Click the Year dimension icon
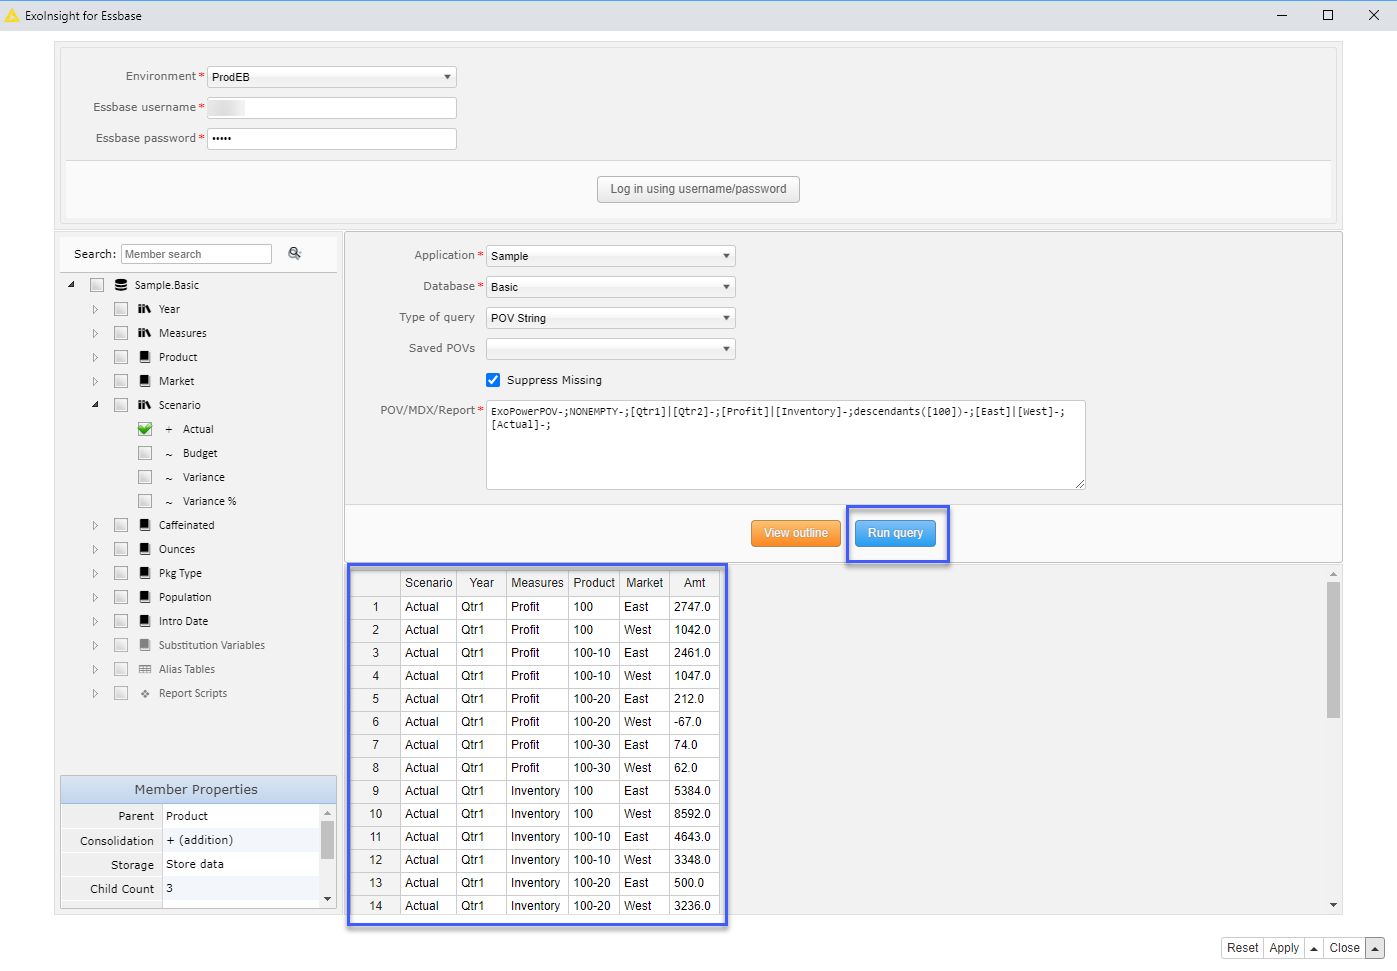The width and height of the screenshot is (1397, 971). (x=145, y=309)
